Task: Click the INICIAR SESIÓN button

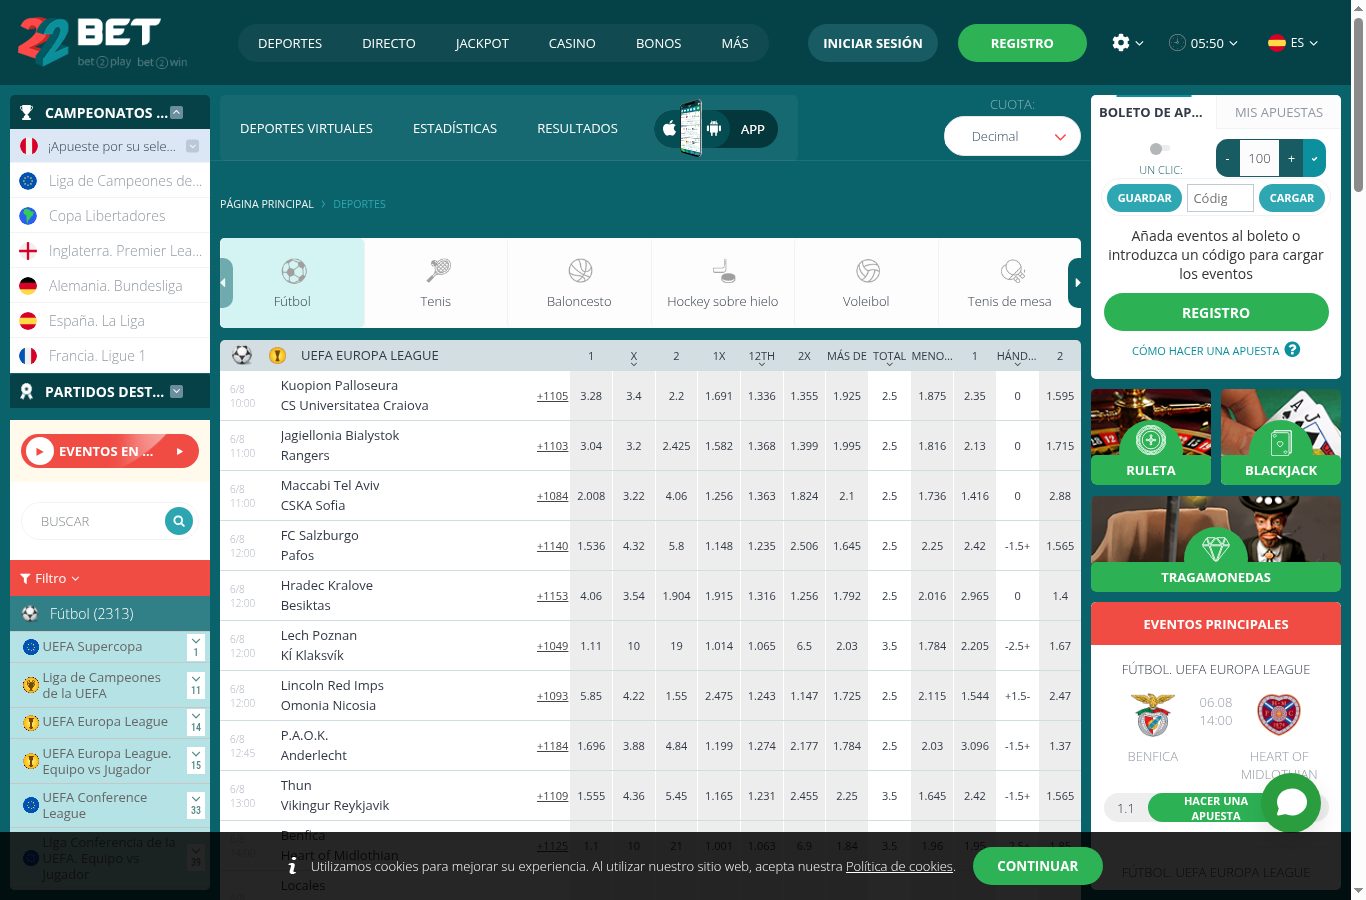Action: (x=873, y=43)
